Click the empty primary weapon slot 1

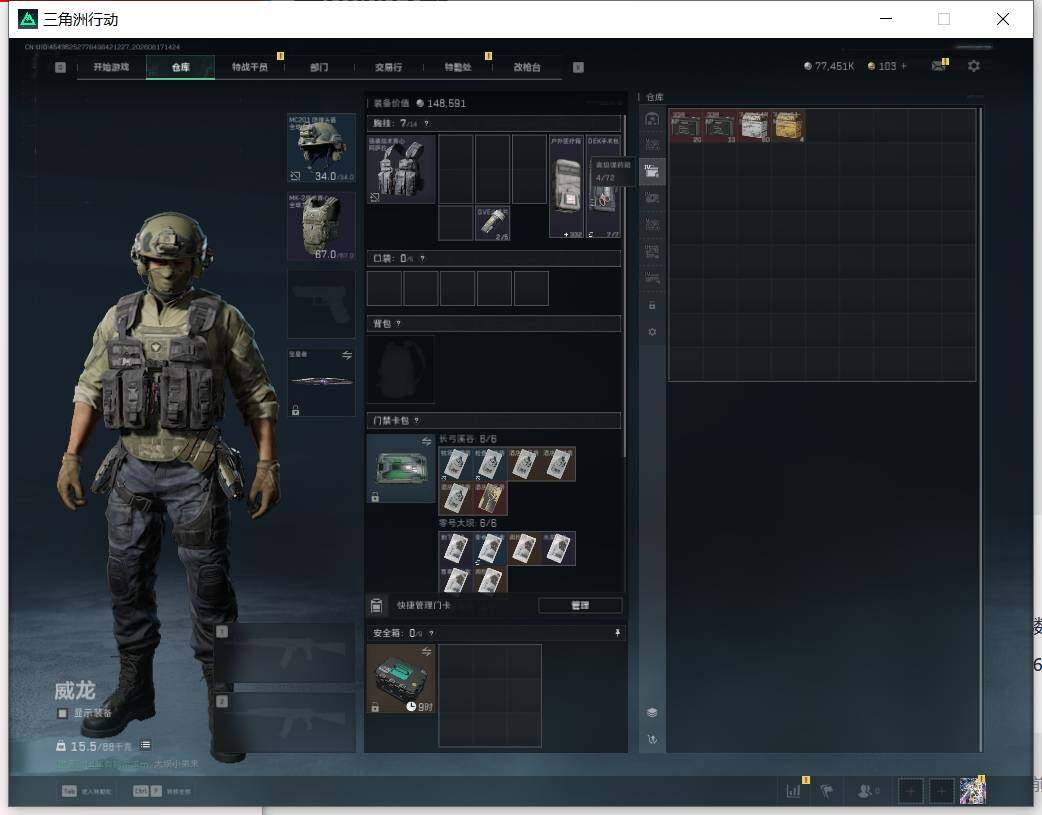point(284,653)
